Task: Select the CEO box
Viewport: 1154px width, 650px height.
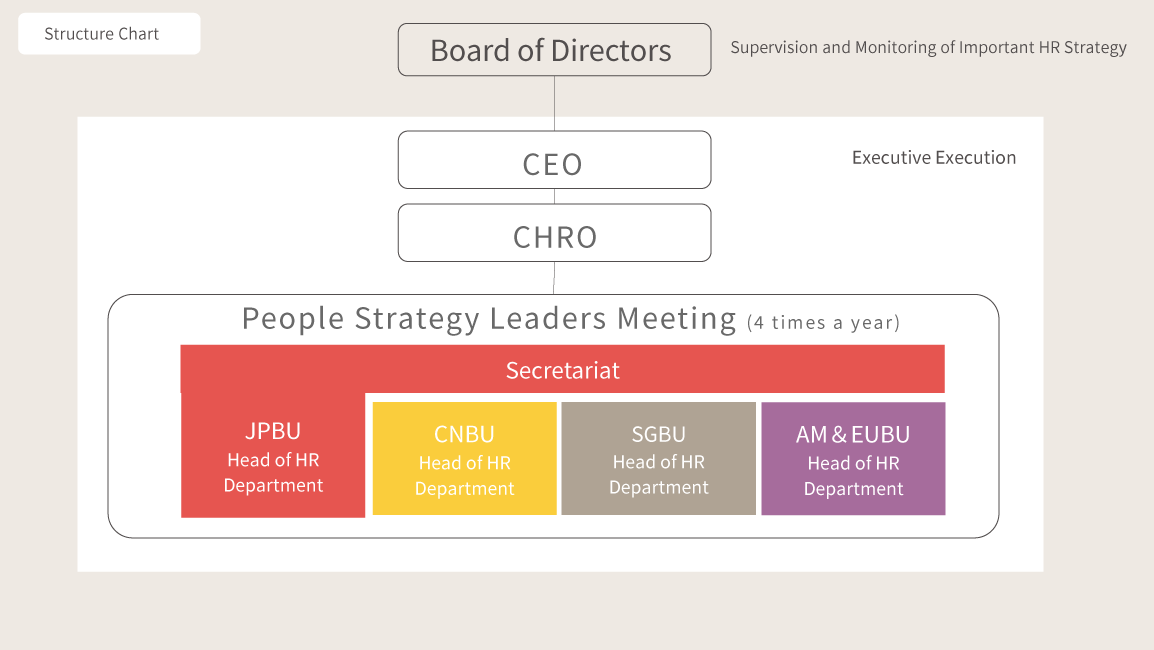Action: point(554,160)
